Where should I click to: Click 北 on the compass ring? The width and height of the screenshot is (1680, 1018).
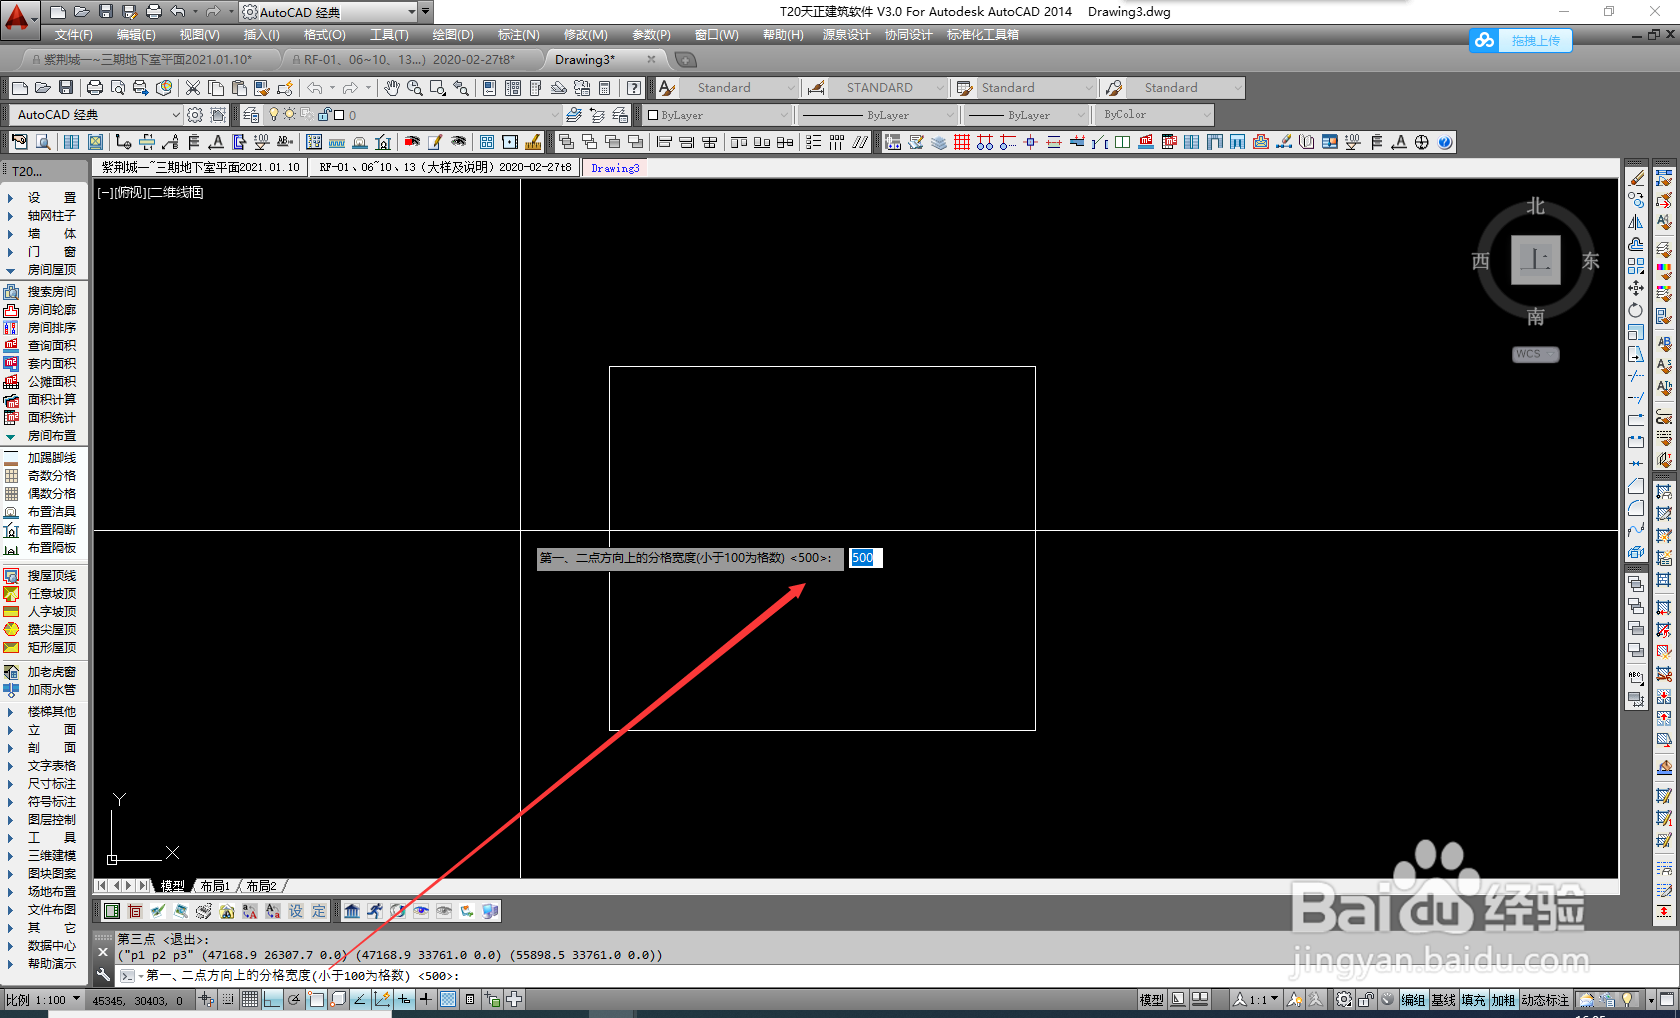click(x=1535, y=206)
